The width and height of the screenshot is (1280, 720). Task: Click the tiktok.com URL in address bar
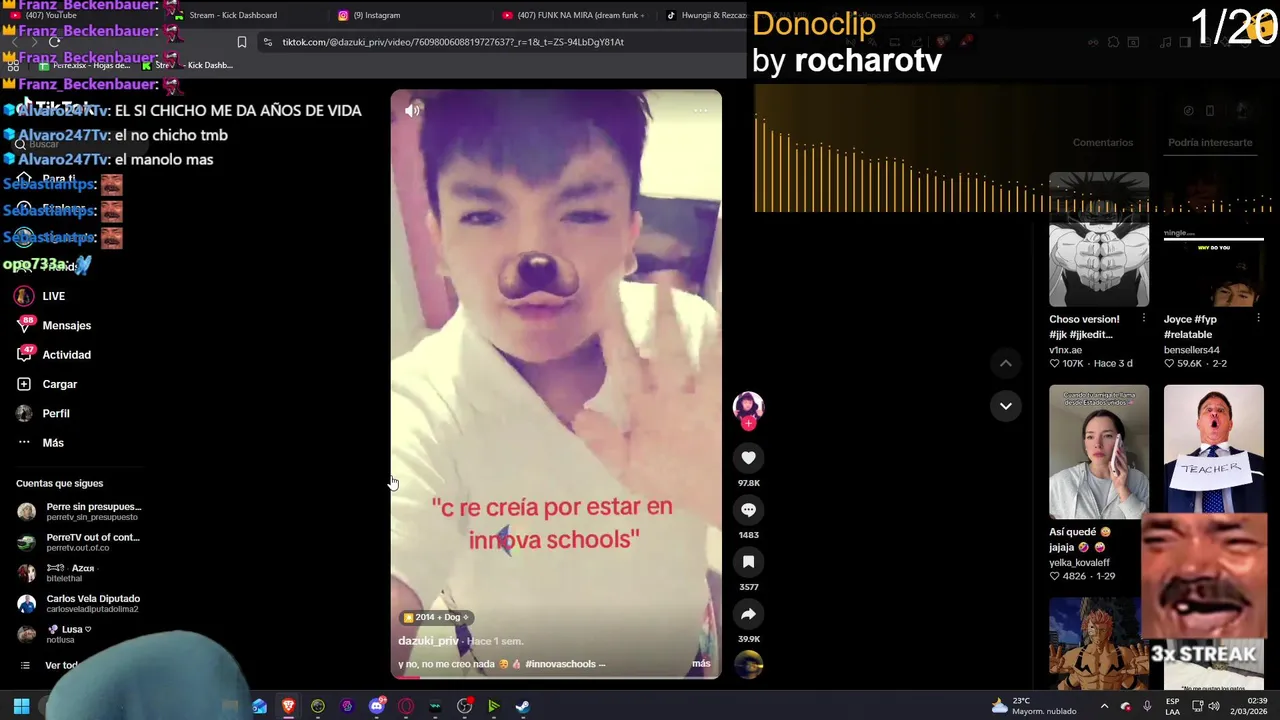452,42
